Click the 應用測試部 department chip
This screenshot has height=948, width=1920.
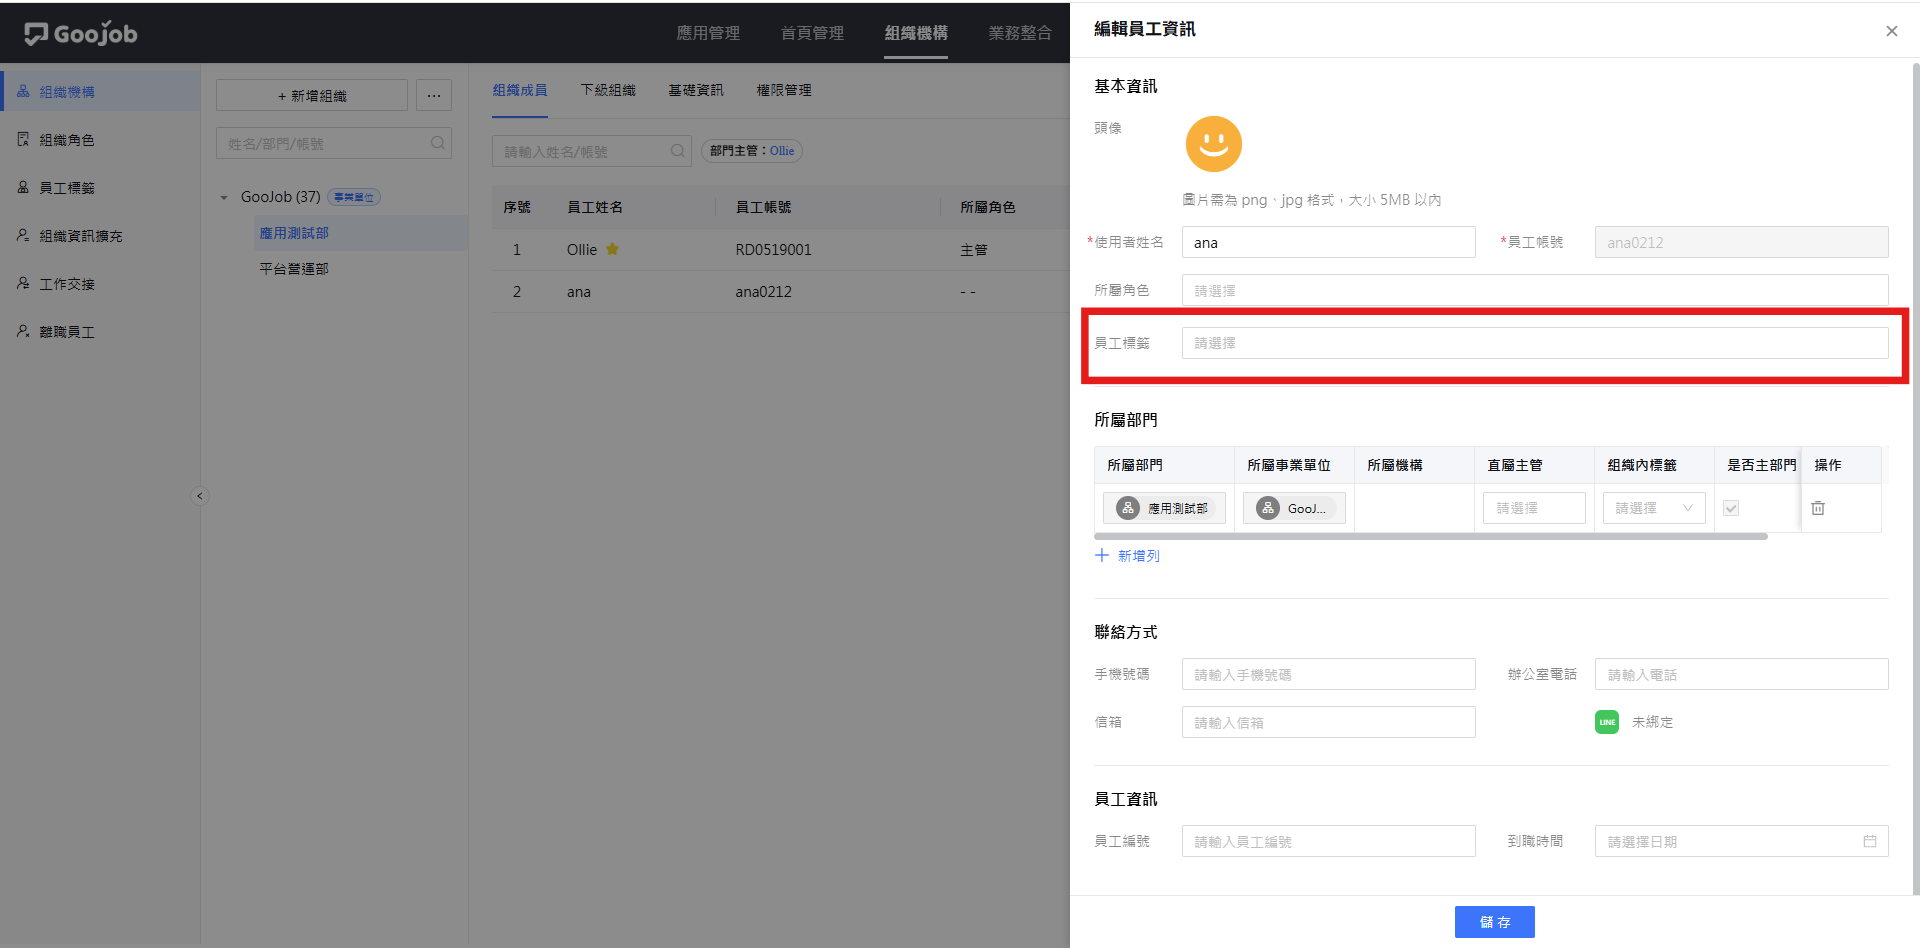click(x=1164, y=508)
